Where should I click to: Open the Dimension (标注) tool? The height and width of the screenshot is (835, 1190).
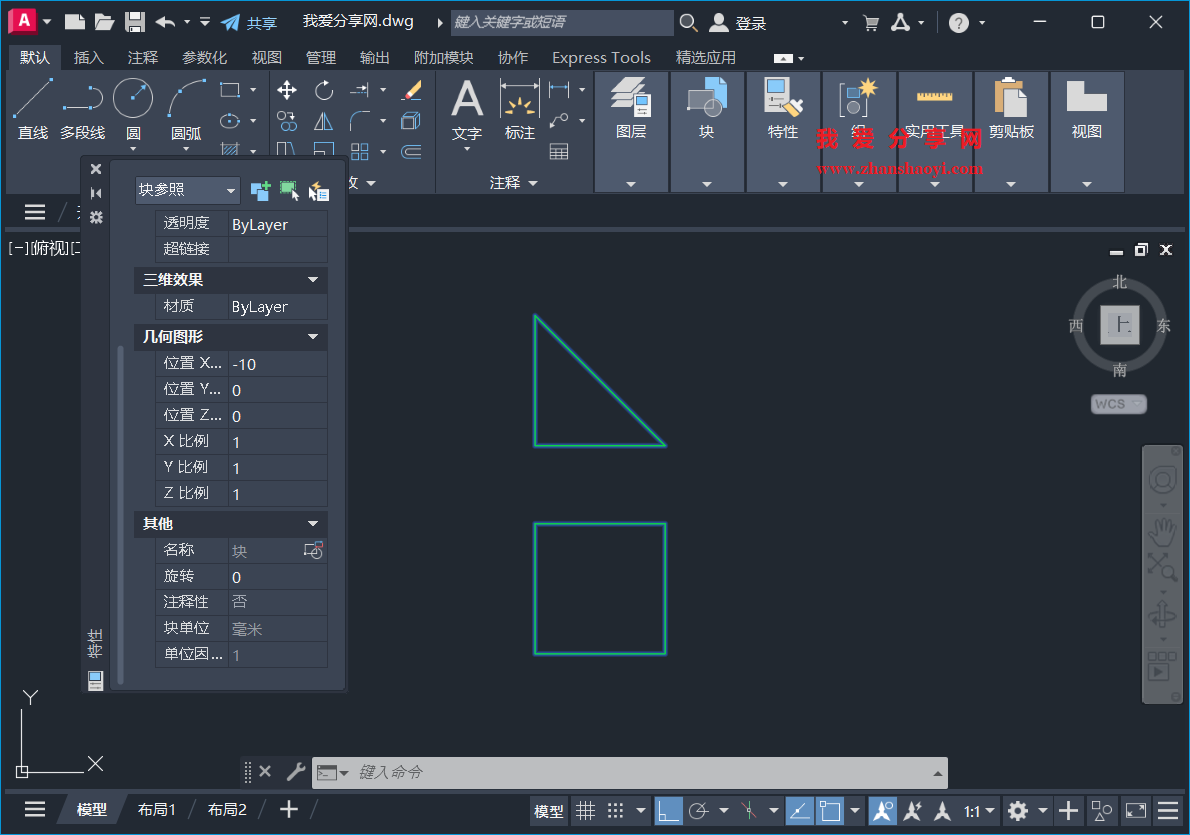tap(520, 110)
